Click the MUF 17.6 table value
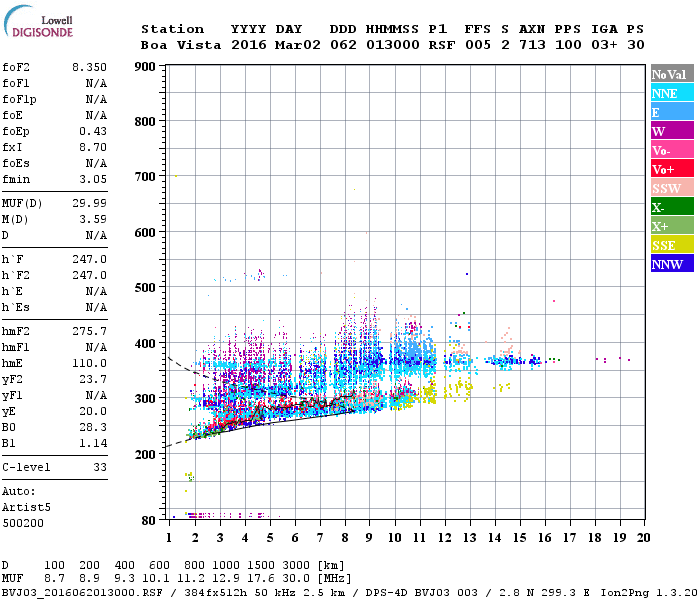 click(261, 579)
